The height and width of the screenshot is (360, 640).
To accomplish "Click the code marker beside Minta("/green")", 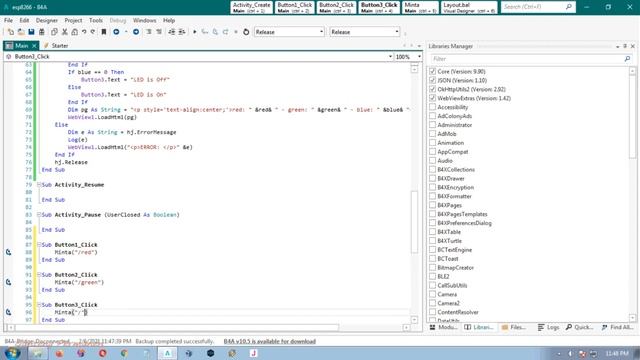I will pyautogui.click(x=9, y=282).
